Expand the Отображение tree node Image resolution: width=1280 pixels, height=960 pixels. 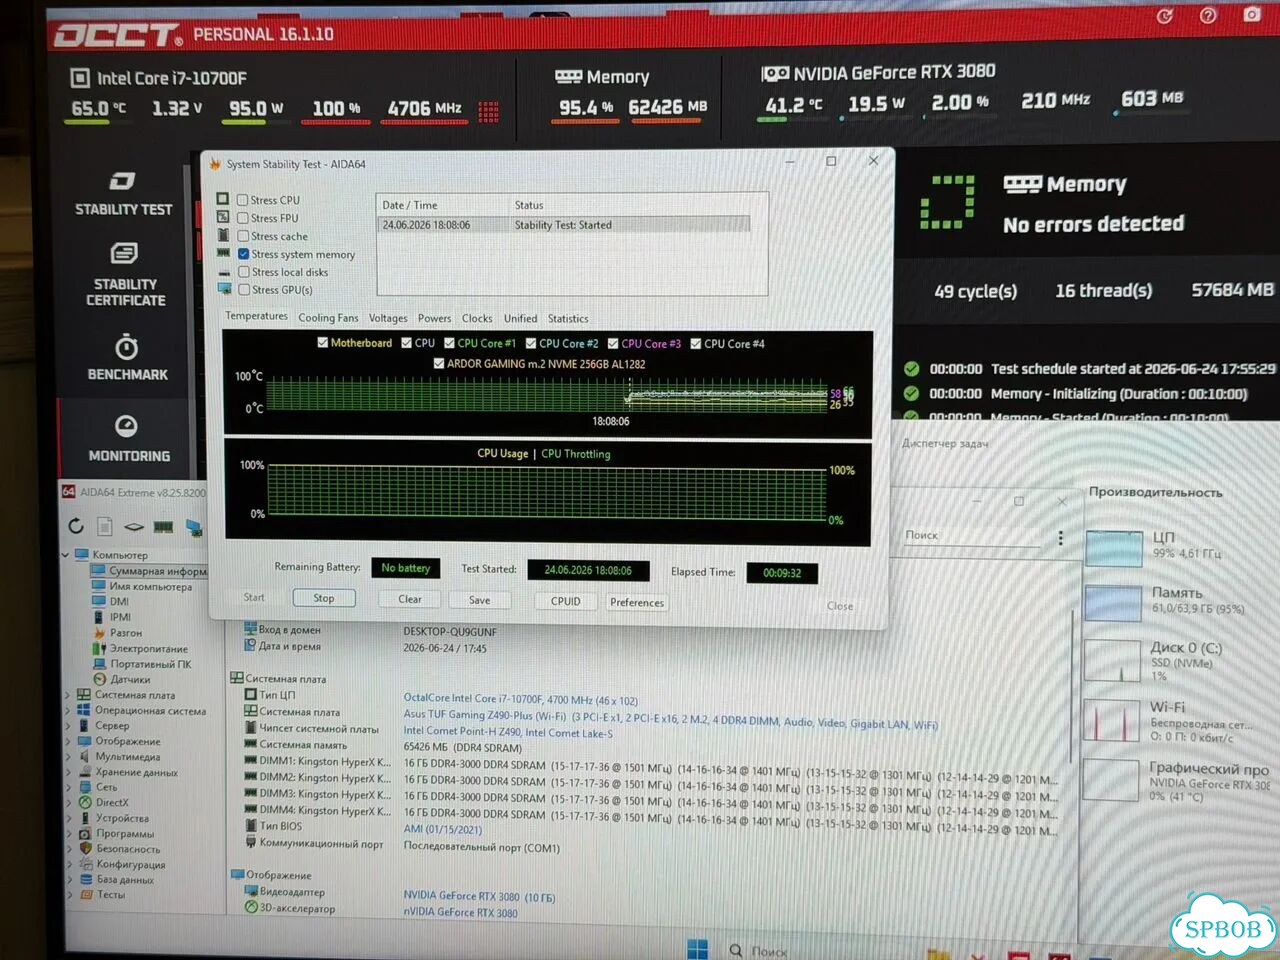67,741
